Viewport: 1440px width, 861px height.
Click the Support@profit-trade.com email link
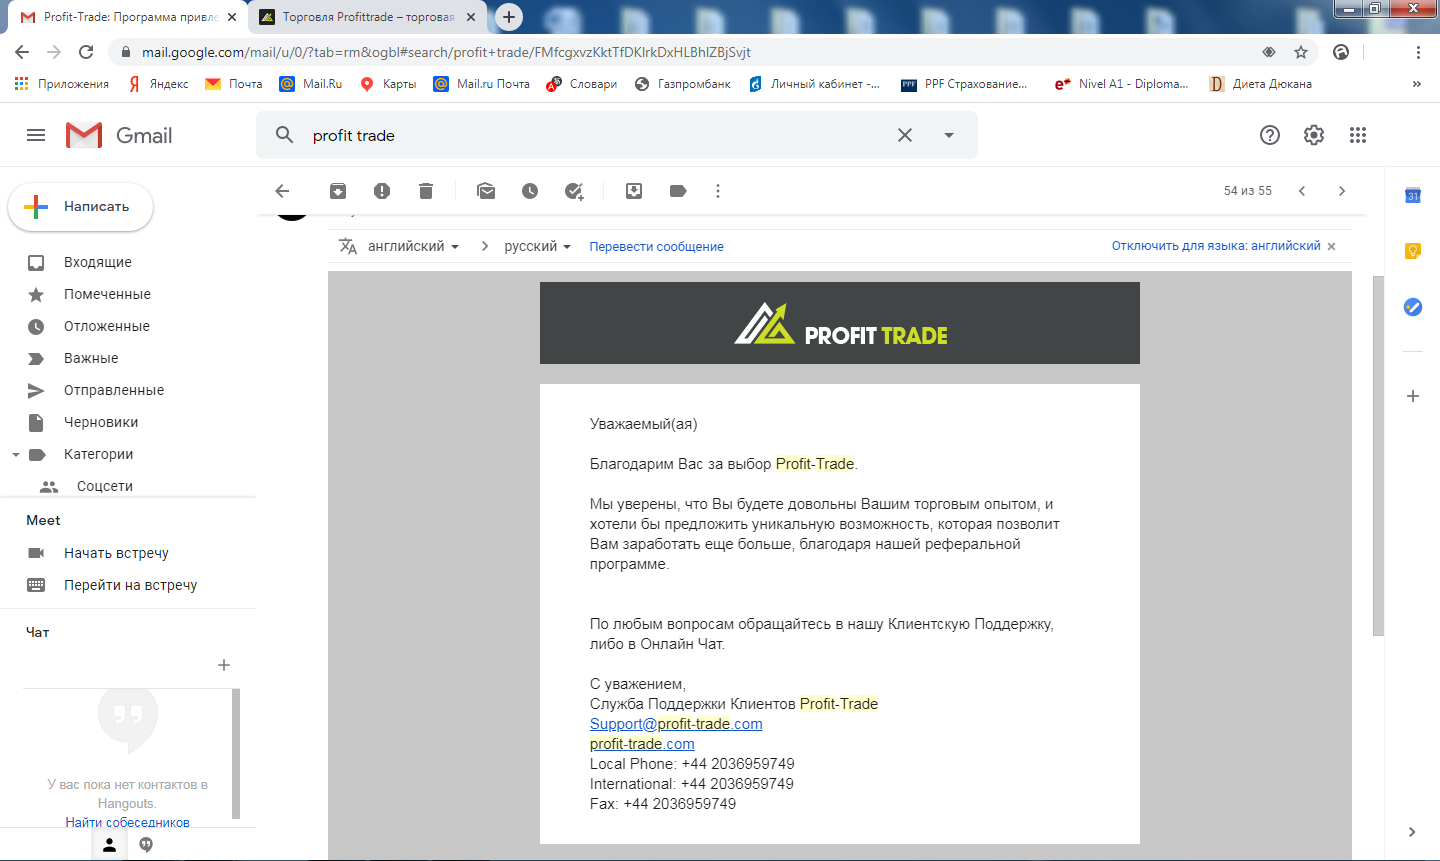(676, 724)
